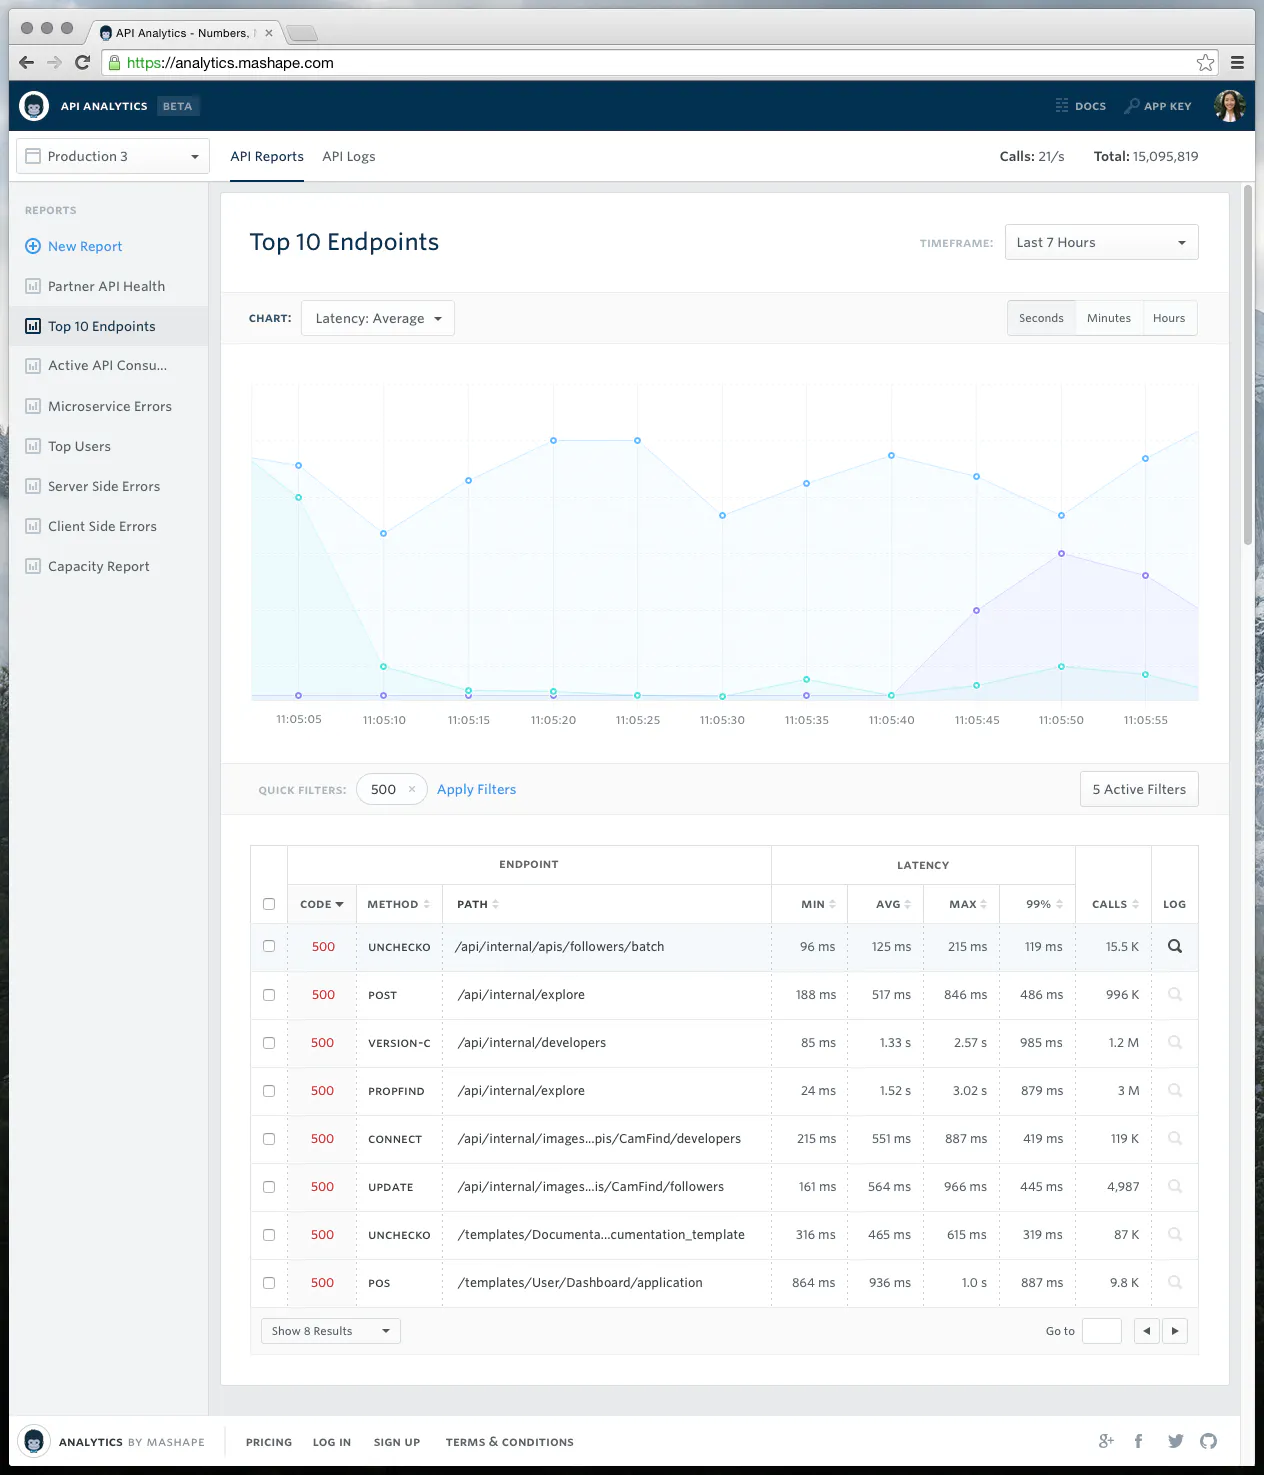
Task: Open the Log In footer link
Action: coord(332,1442)
